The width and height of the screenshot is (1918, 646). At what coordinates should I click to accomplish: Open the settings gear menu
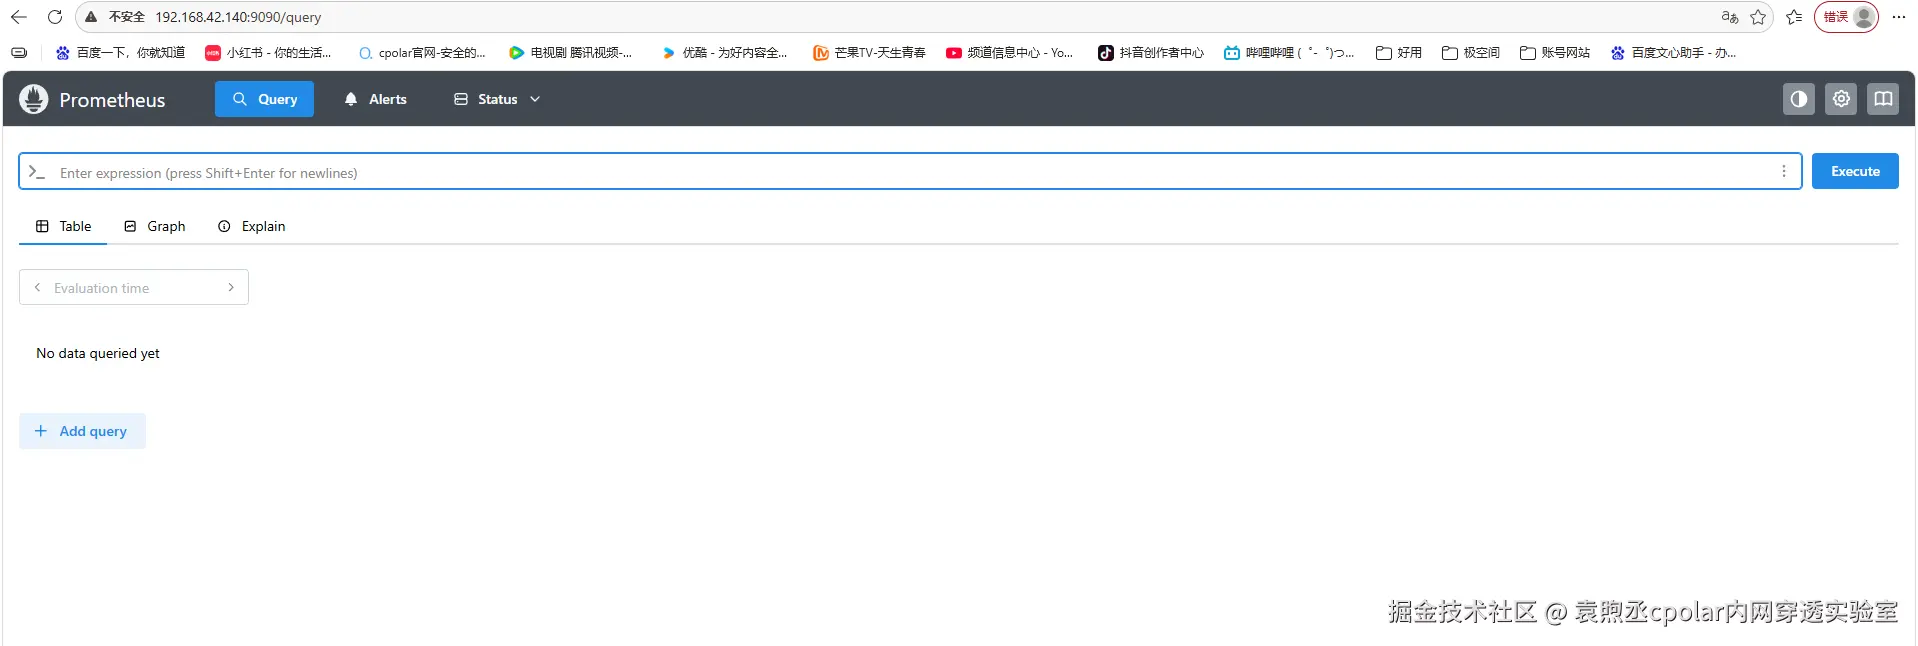1840,99
